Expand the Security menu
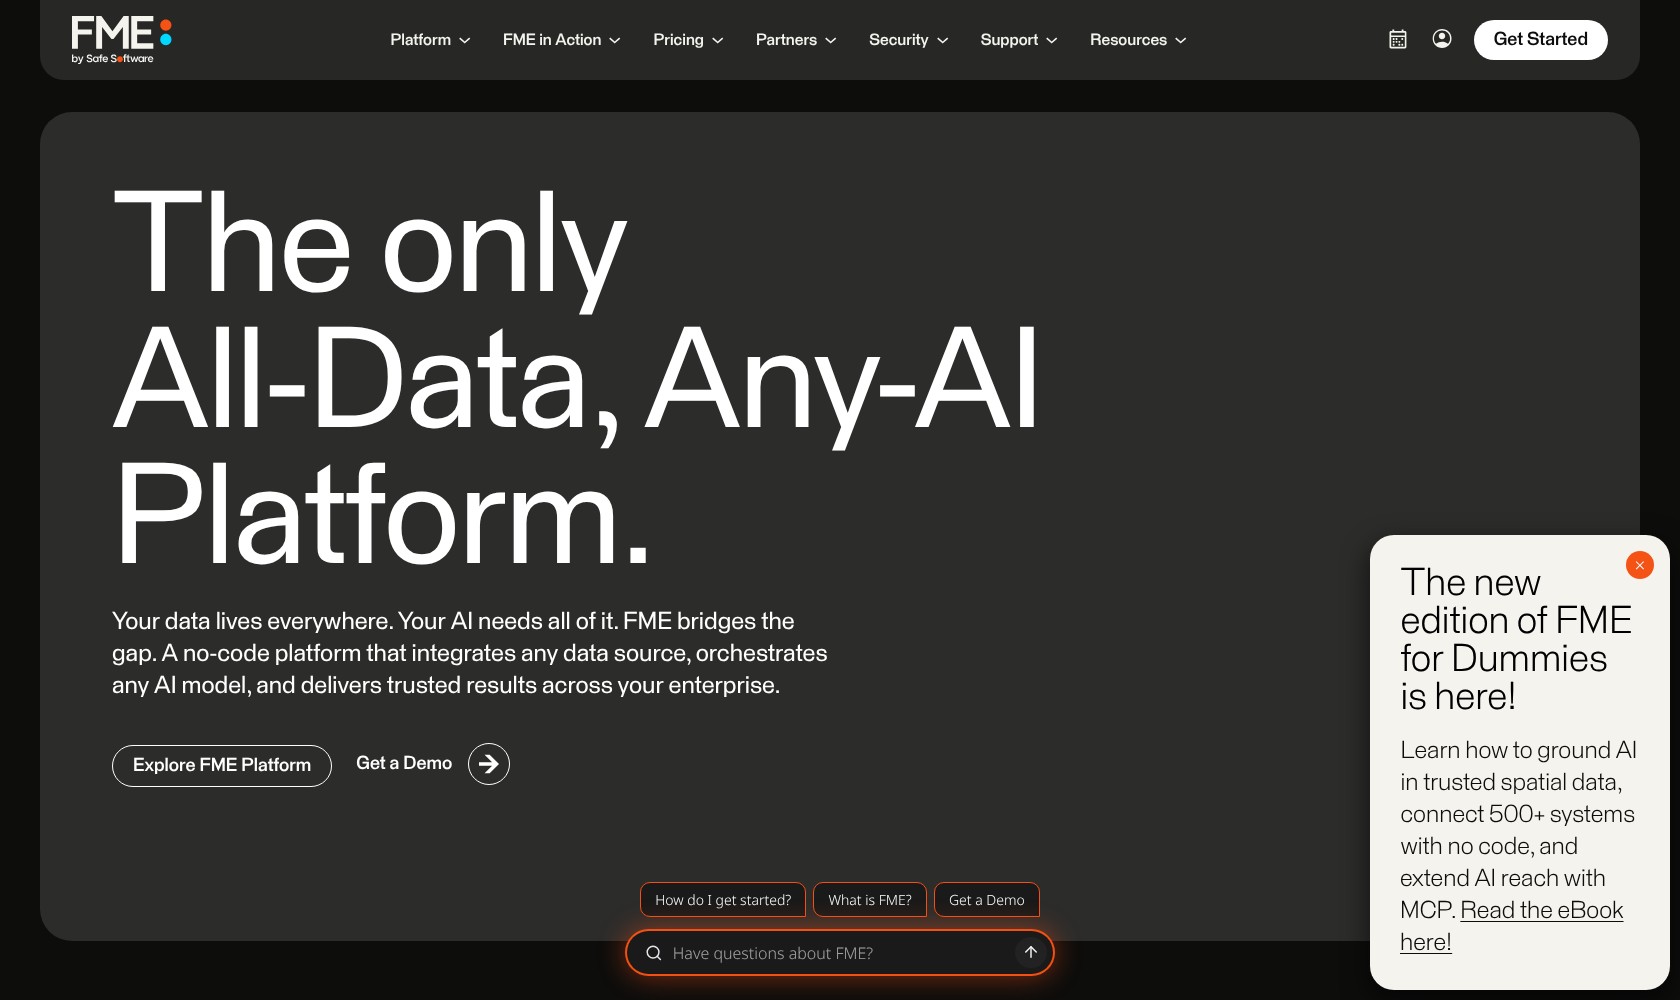This screenshot has height=1000, width=1680. (908, 40)
